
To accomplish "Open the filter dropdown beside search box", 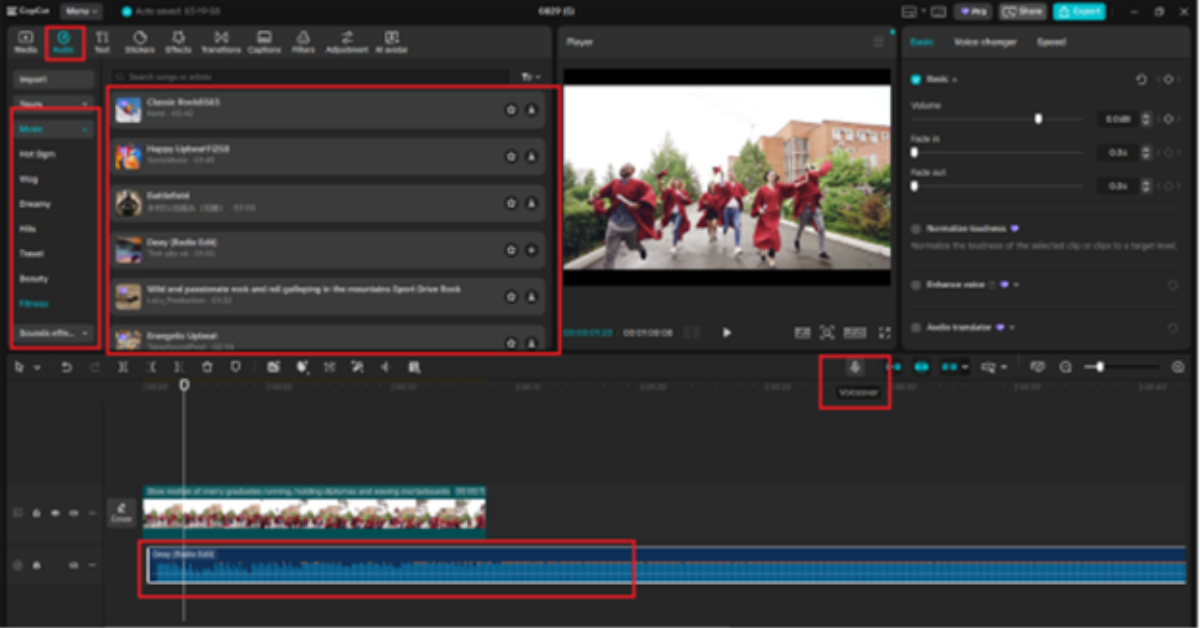I will click(x=531, y=77).
